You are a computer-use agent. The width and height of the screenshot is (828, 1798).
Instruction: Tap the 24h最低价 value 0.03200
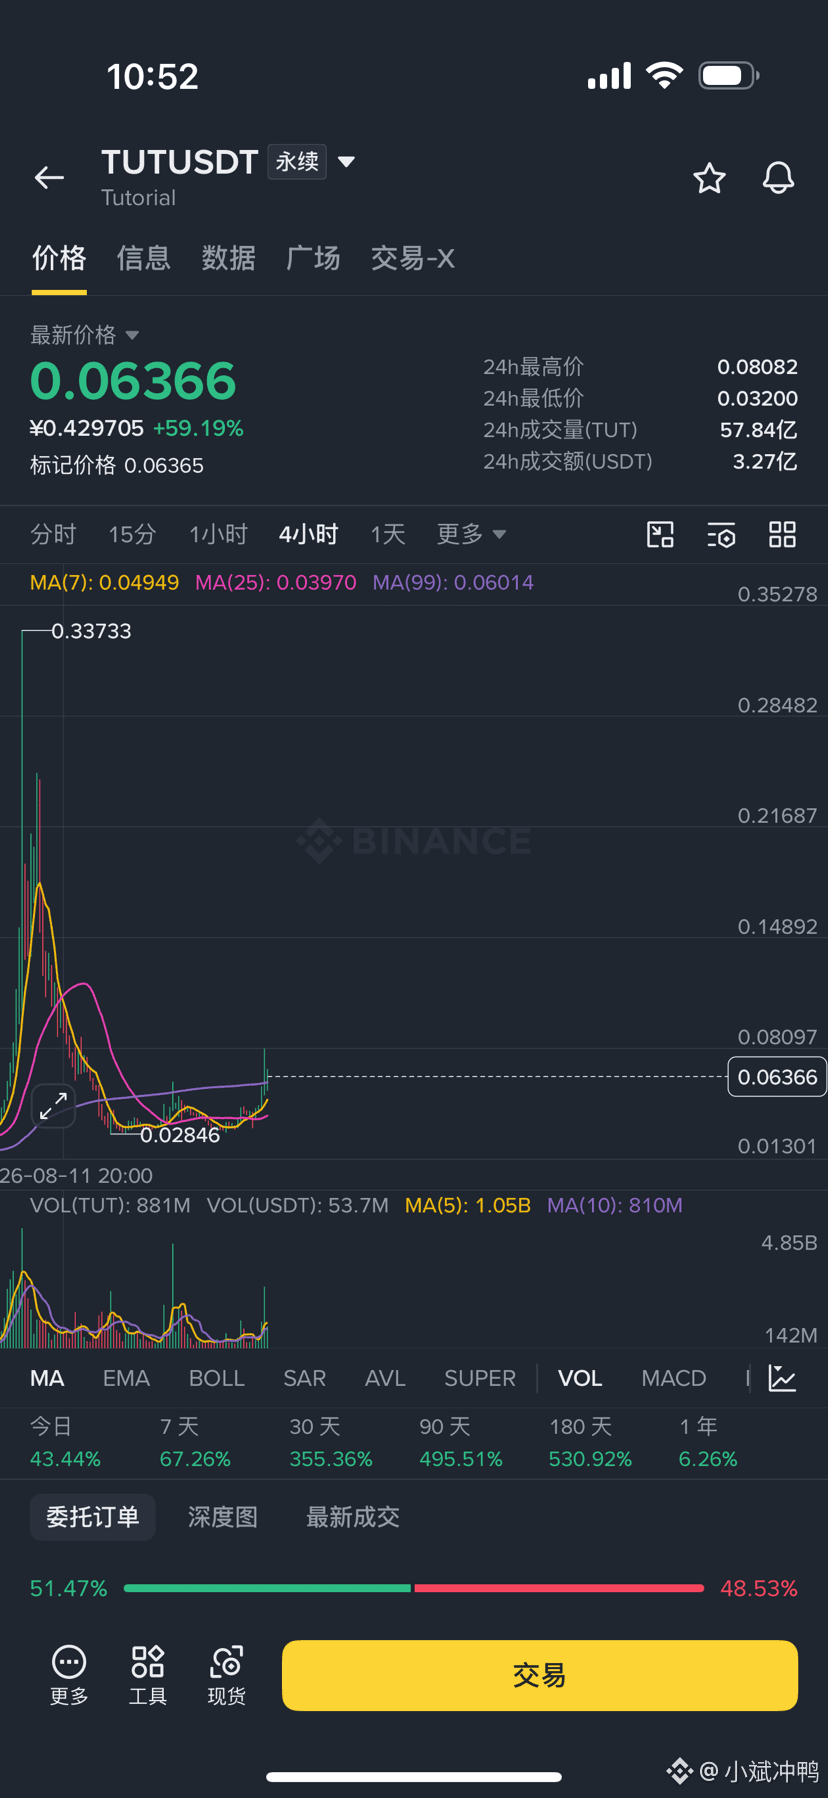(x=757, y=398)
